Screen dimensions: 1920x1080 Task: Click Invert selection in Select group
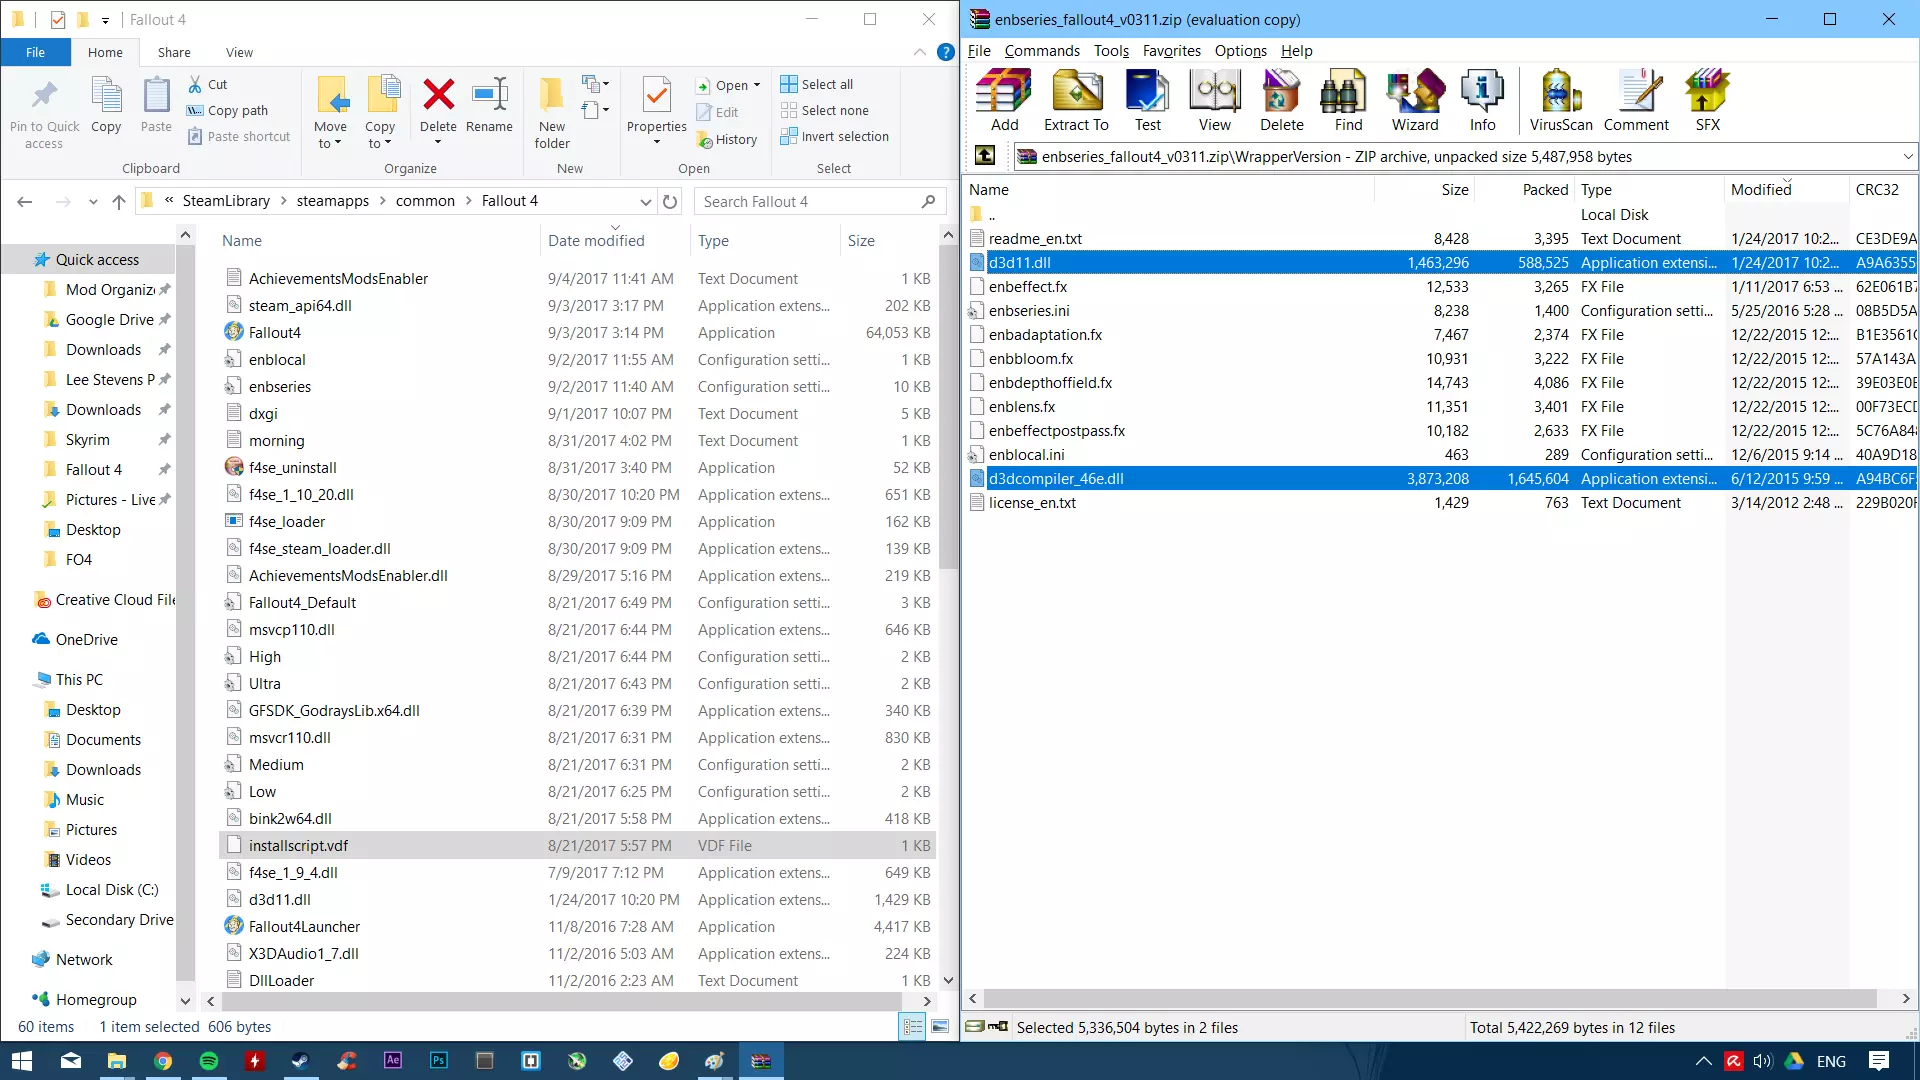point(834,137)
